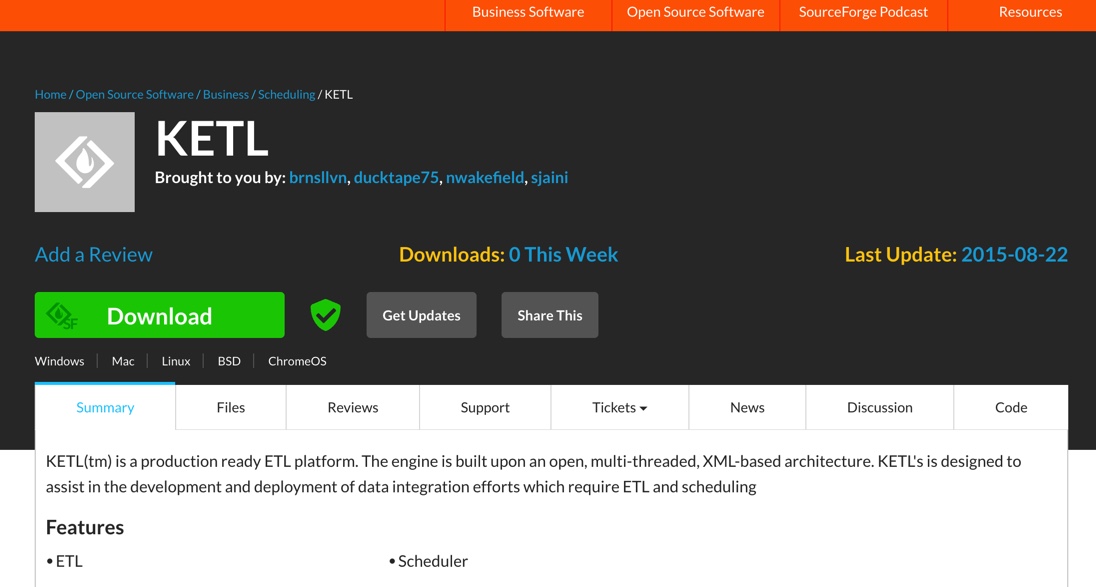Open the Resources menu in top bar
The image size is (1096, 587).
click(1029, 13)
